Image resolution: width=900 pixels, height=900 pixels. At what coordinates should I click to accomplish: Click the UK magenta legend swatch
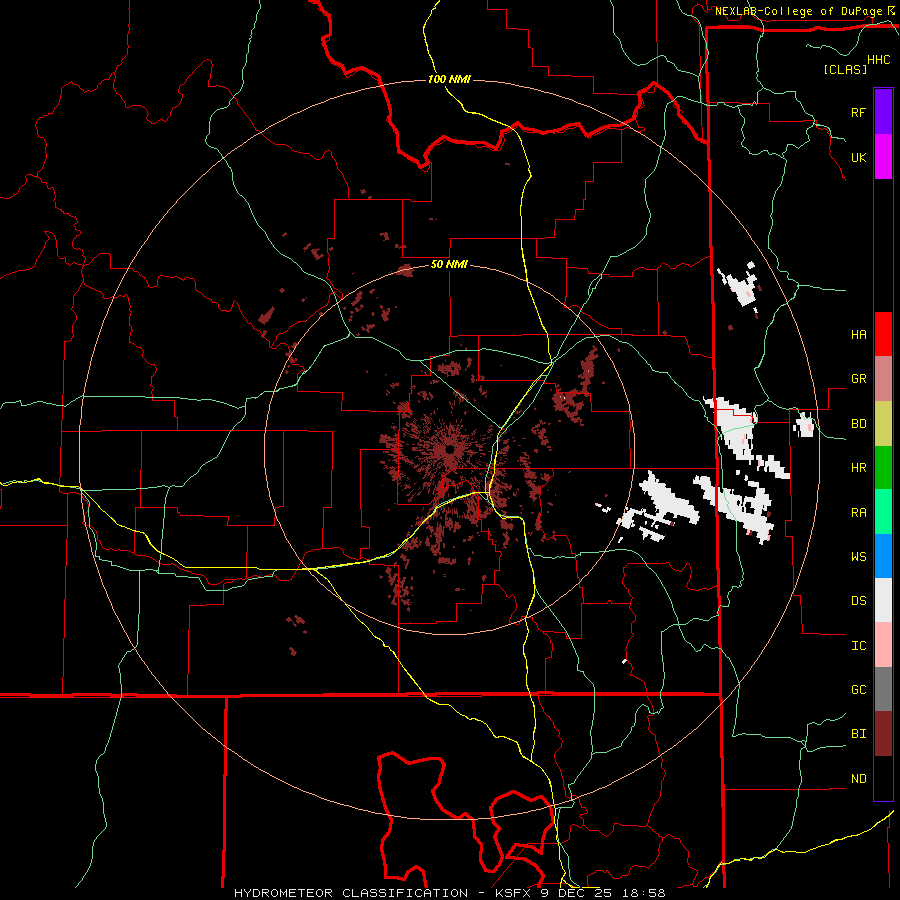tap(883, 157)
